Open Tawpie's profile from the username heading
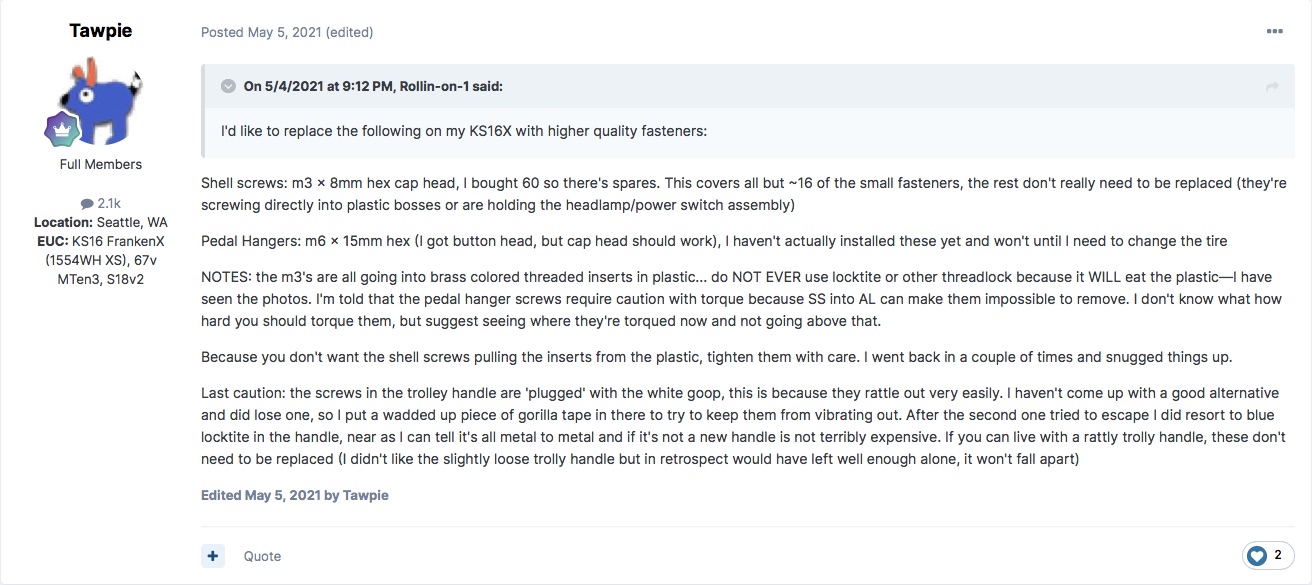The width and height of the screenshot is (1312, 585). (x=101, y=31)
